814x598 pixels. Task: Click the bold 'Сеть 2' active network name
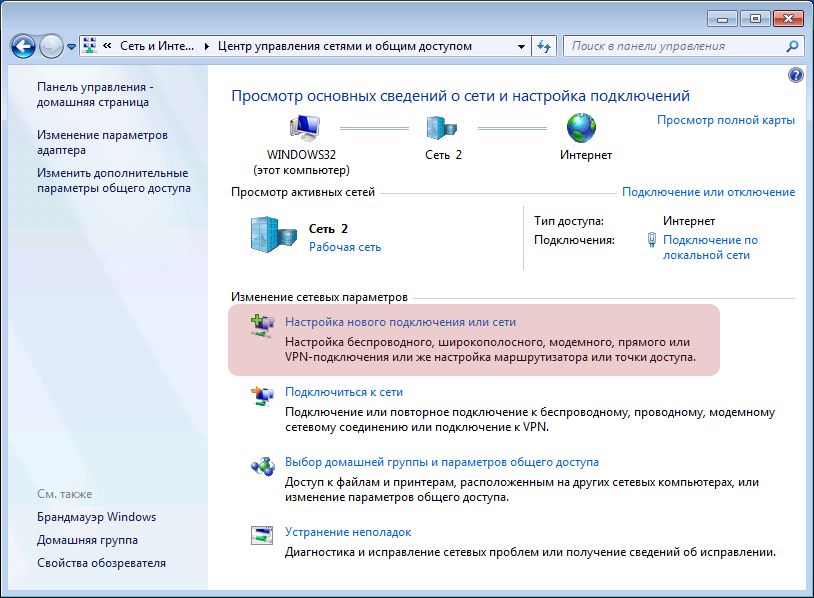click(328, 229)
